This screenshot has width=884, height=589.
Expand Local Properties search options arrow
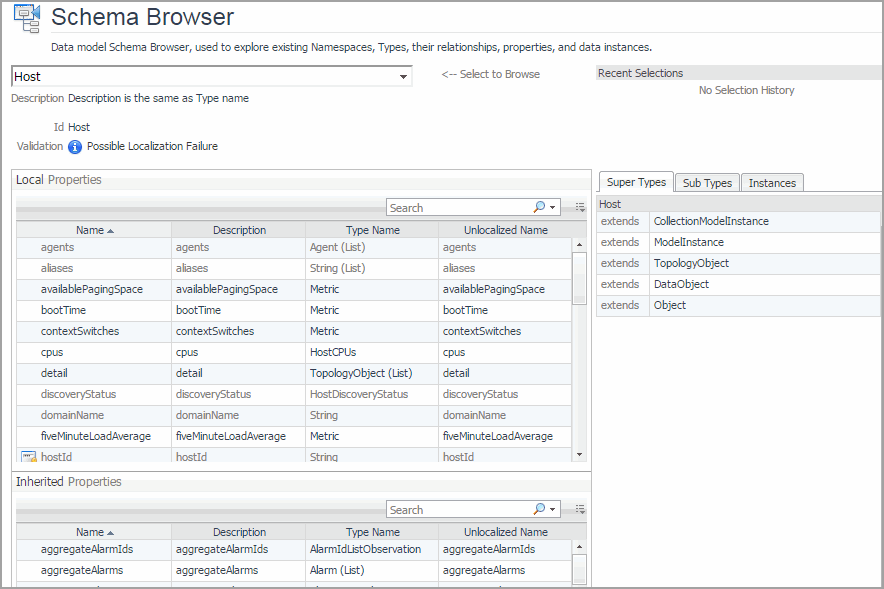553,208
